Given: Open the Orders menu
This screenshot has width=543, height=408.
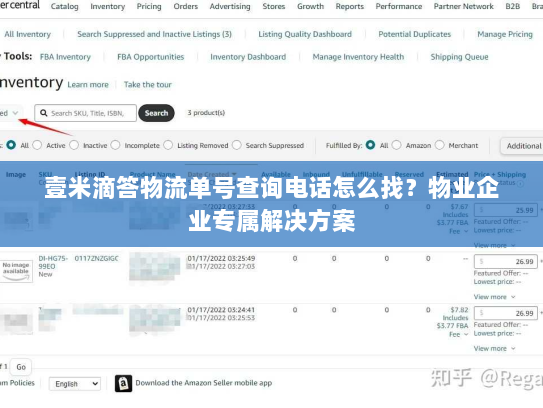Looking at the screenshot, I should coord(186,7).
